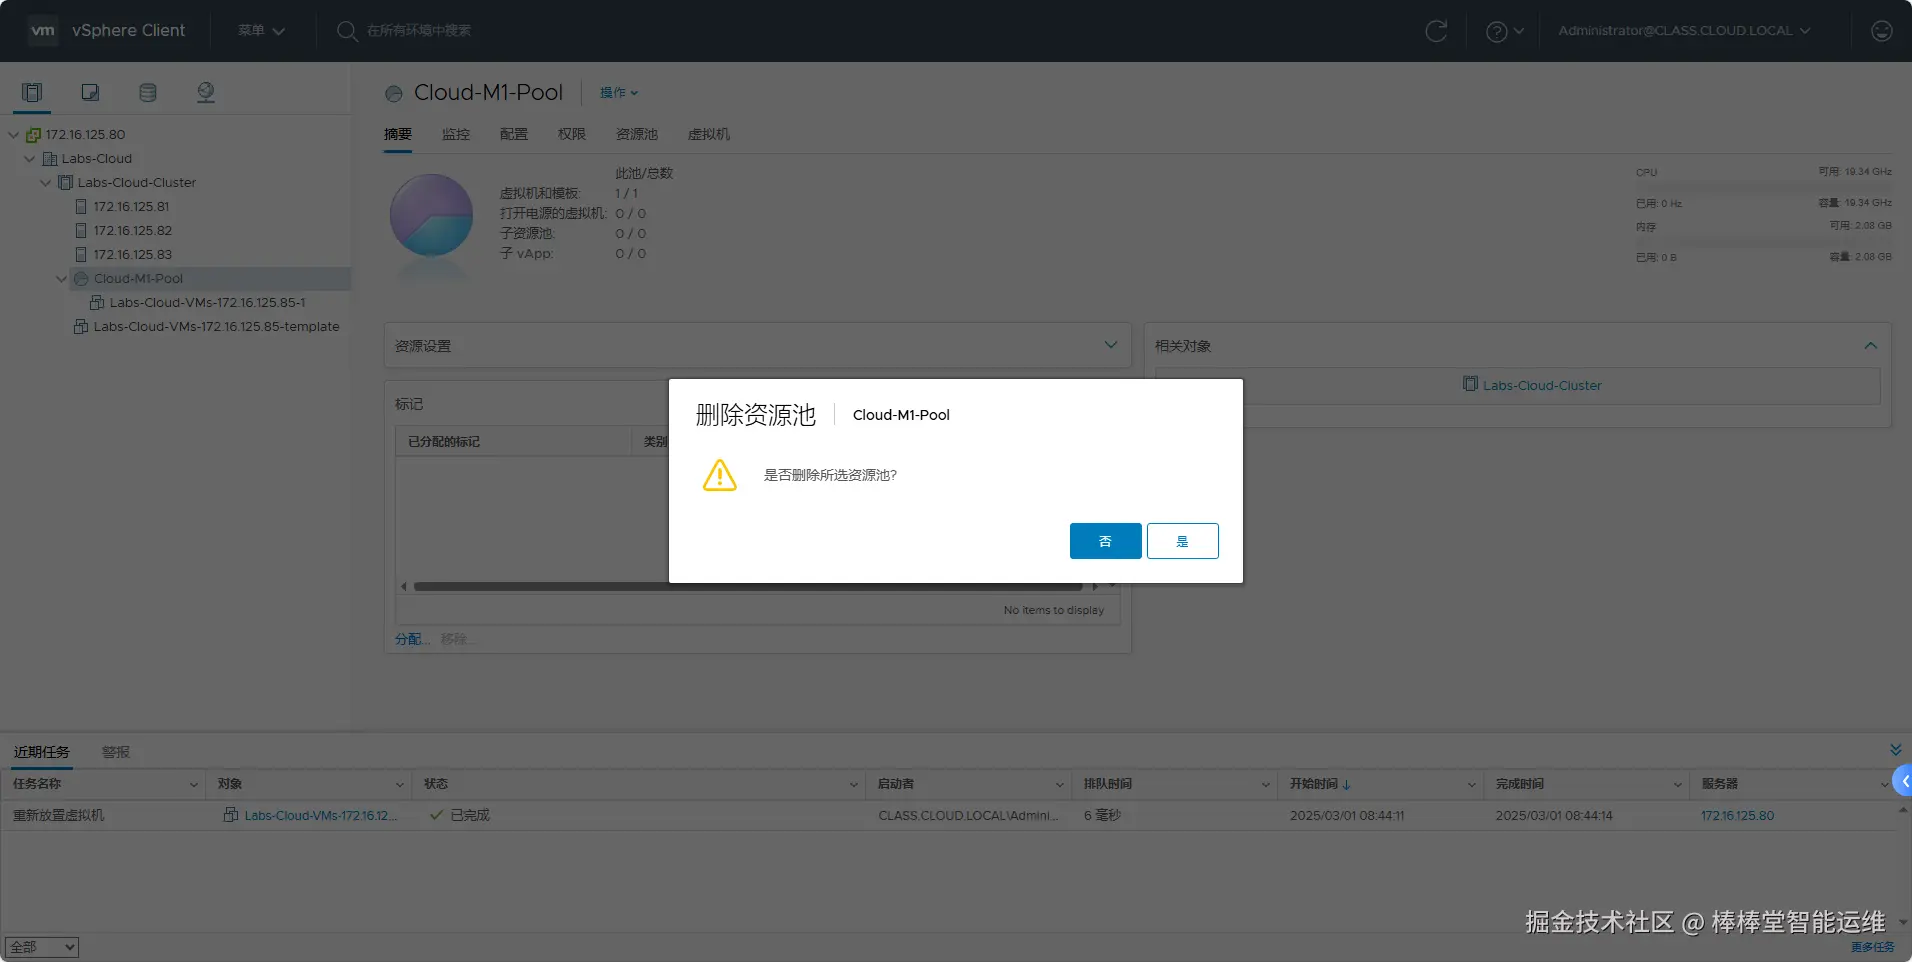Click the warning triangle icon in the dialog
The image size is (1912, 962).
tap(719, 476)
